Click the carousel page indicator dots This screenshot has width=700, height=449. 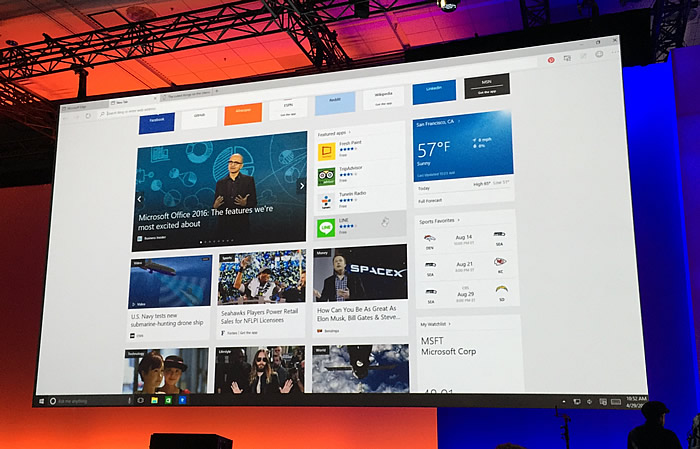click(x=216, y=241)
